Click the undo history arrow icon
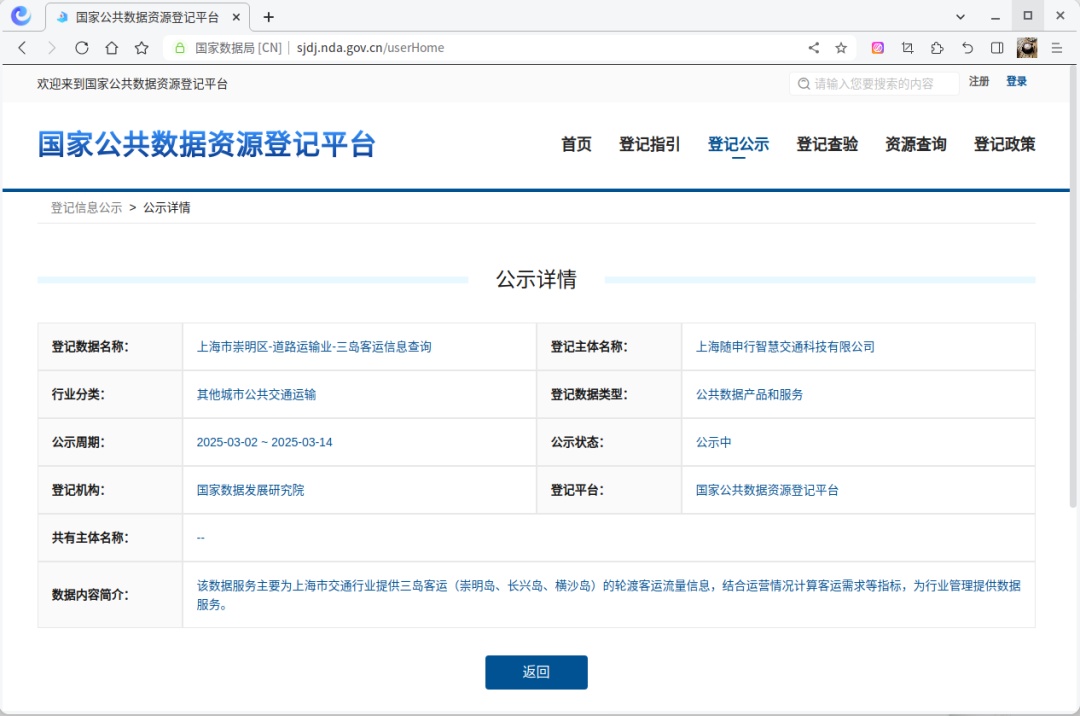The image size is (1080, 716). pyautogui.click(x=964, y=47)
